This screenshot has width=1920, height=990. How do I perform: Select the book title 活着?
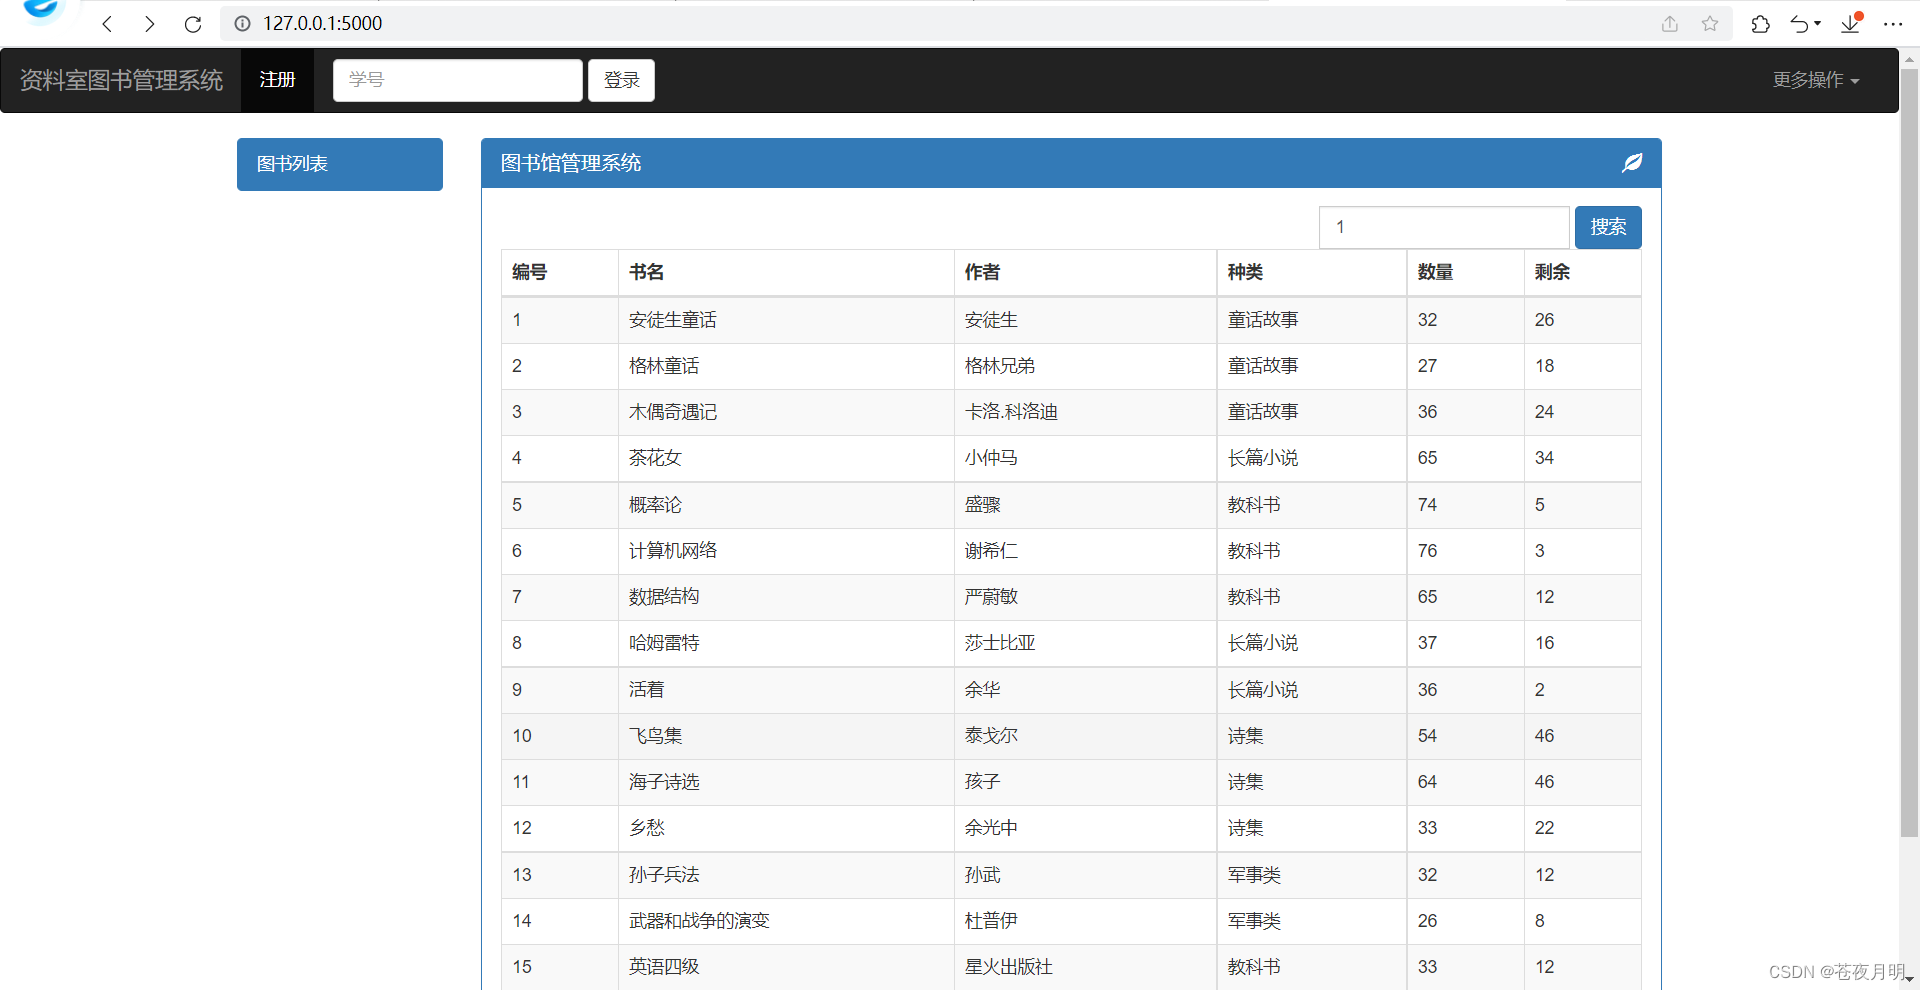(646, 690)
